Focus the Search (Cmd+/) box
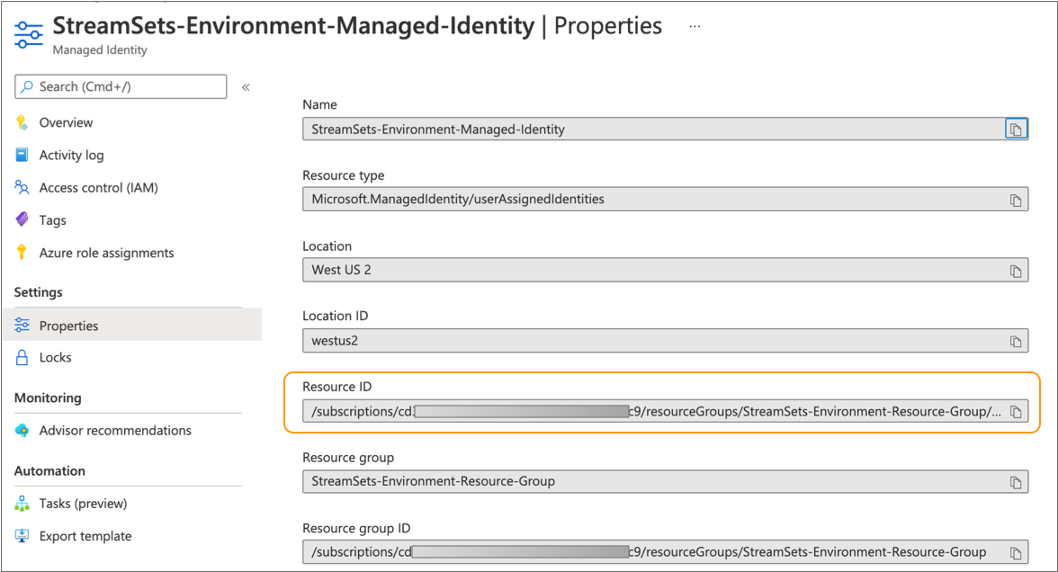 pos(121,86)
